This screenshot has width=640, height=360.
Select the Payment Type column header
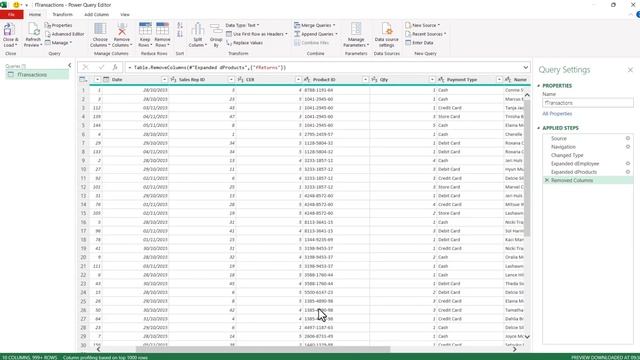(x=462, y=80)
